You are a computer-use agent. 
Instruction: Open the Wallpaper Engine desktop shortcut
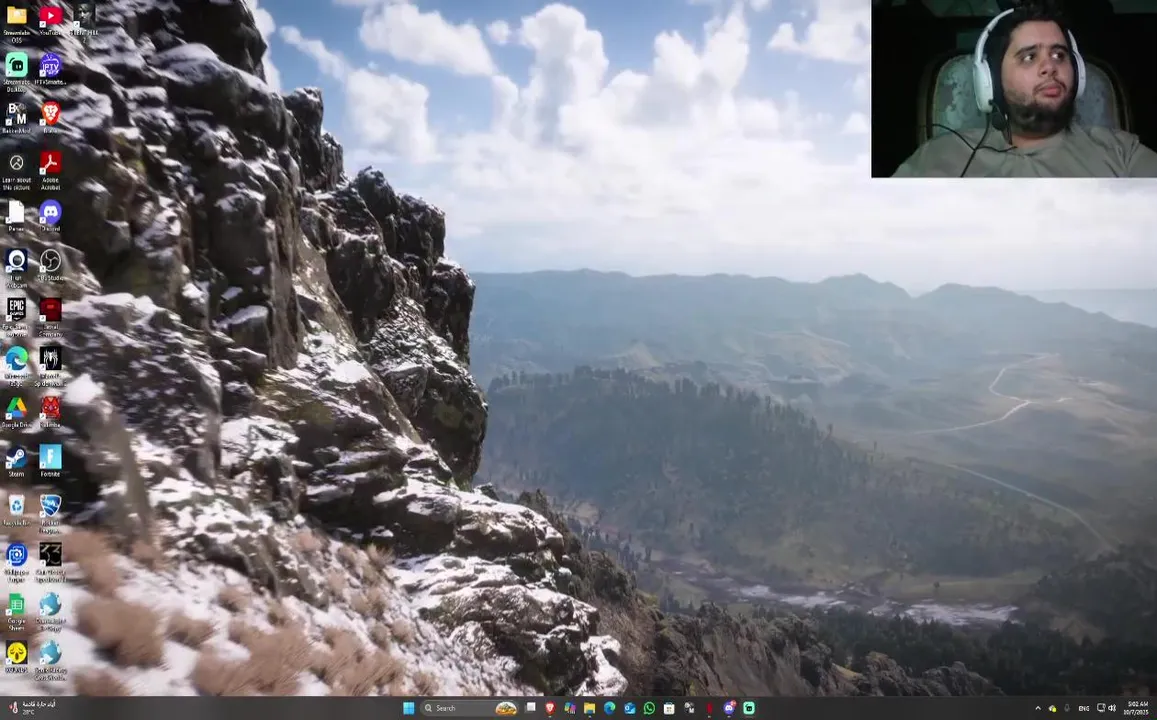[16, 562]
